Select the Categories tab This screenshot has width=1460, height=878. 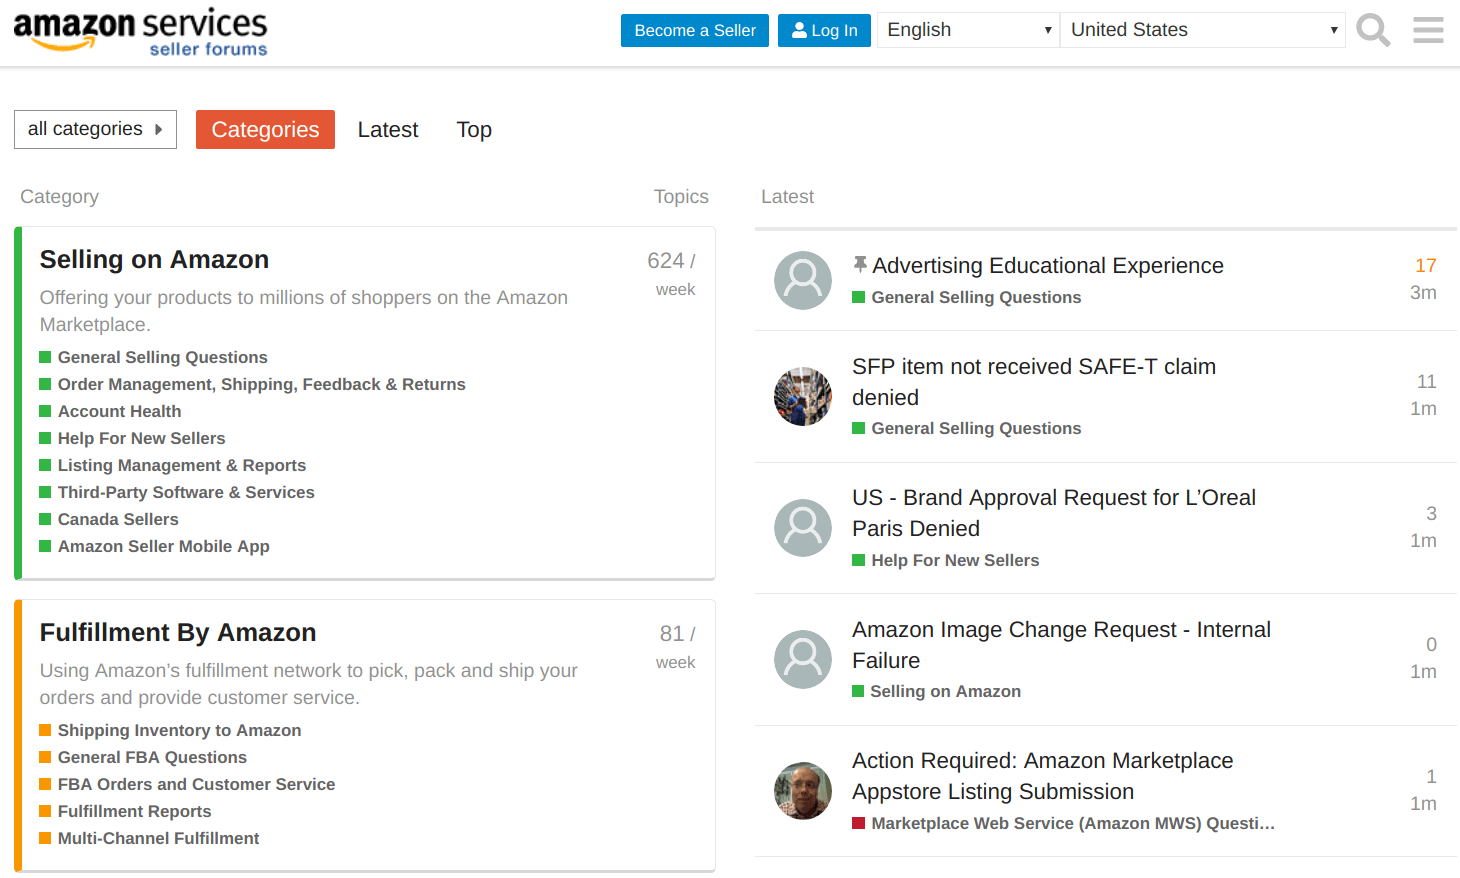(265, 129)
